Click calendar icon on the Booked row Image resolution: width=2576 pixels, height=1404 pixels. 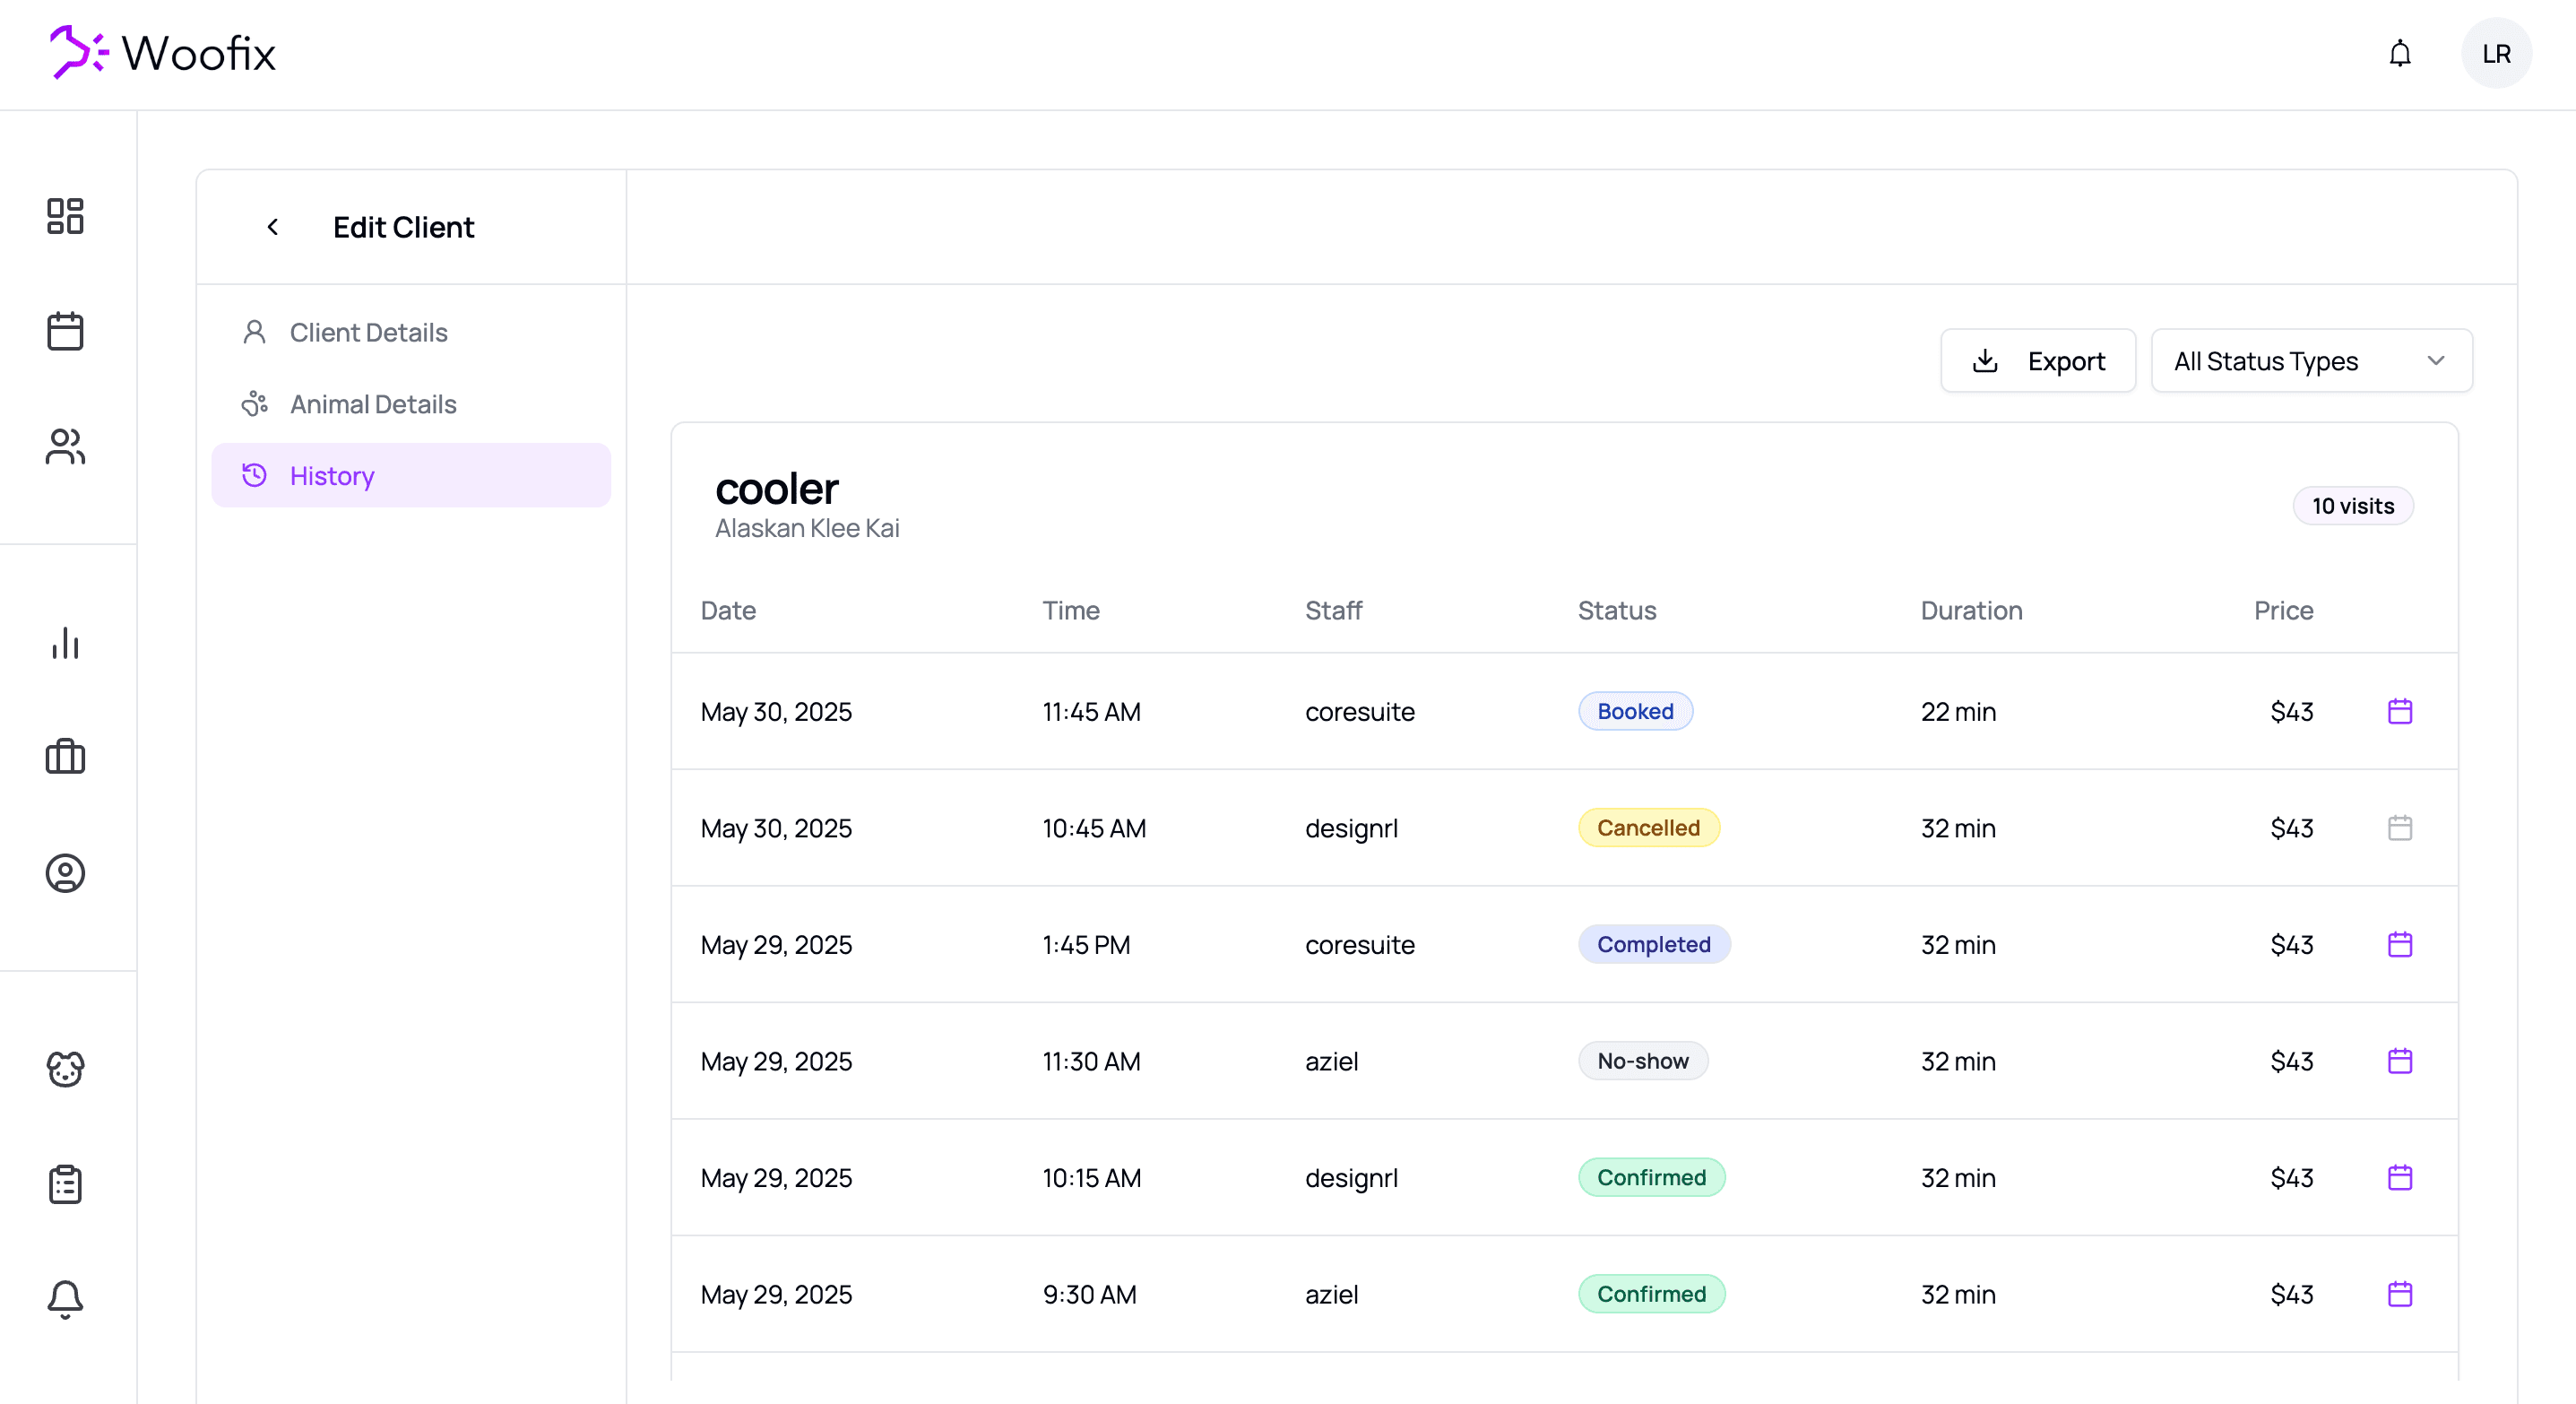(2399, 711)
